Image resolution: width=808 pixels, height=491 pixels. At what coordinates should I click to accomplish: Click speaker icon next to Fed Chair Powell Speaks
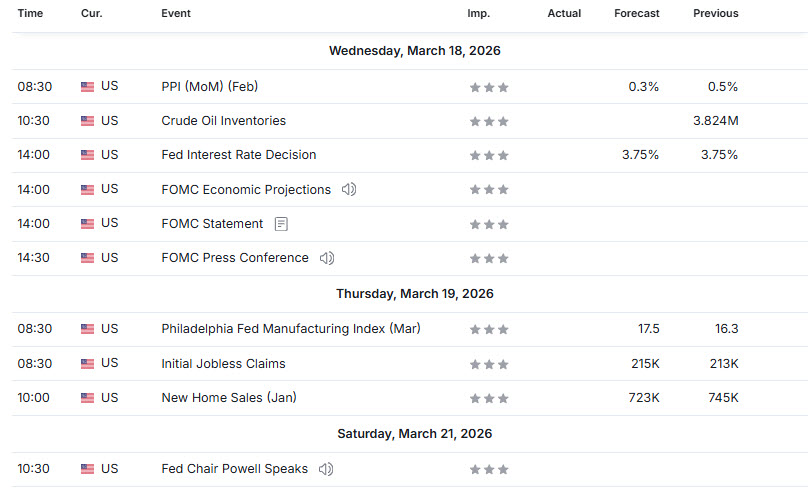[x=326, y=469]
